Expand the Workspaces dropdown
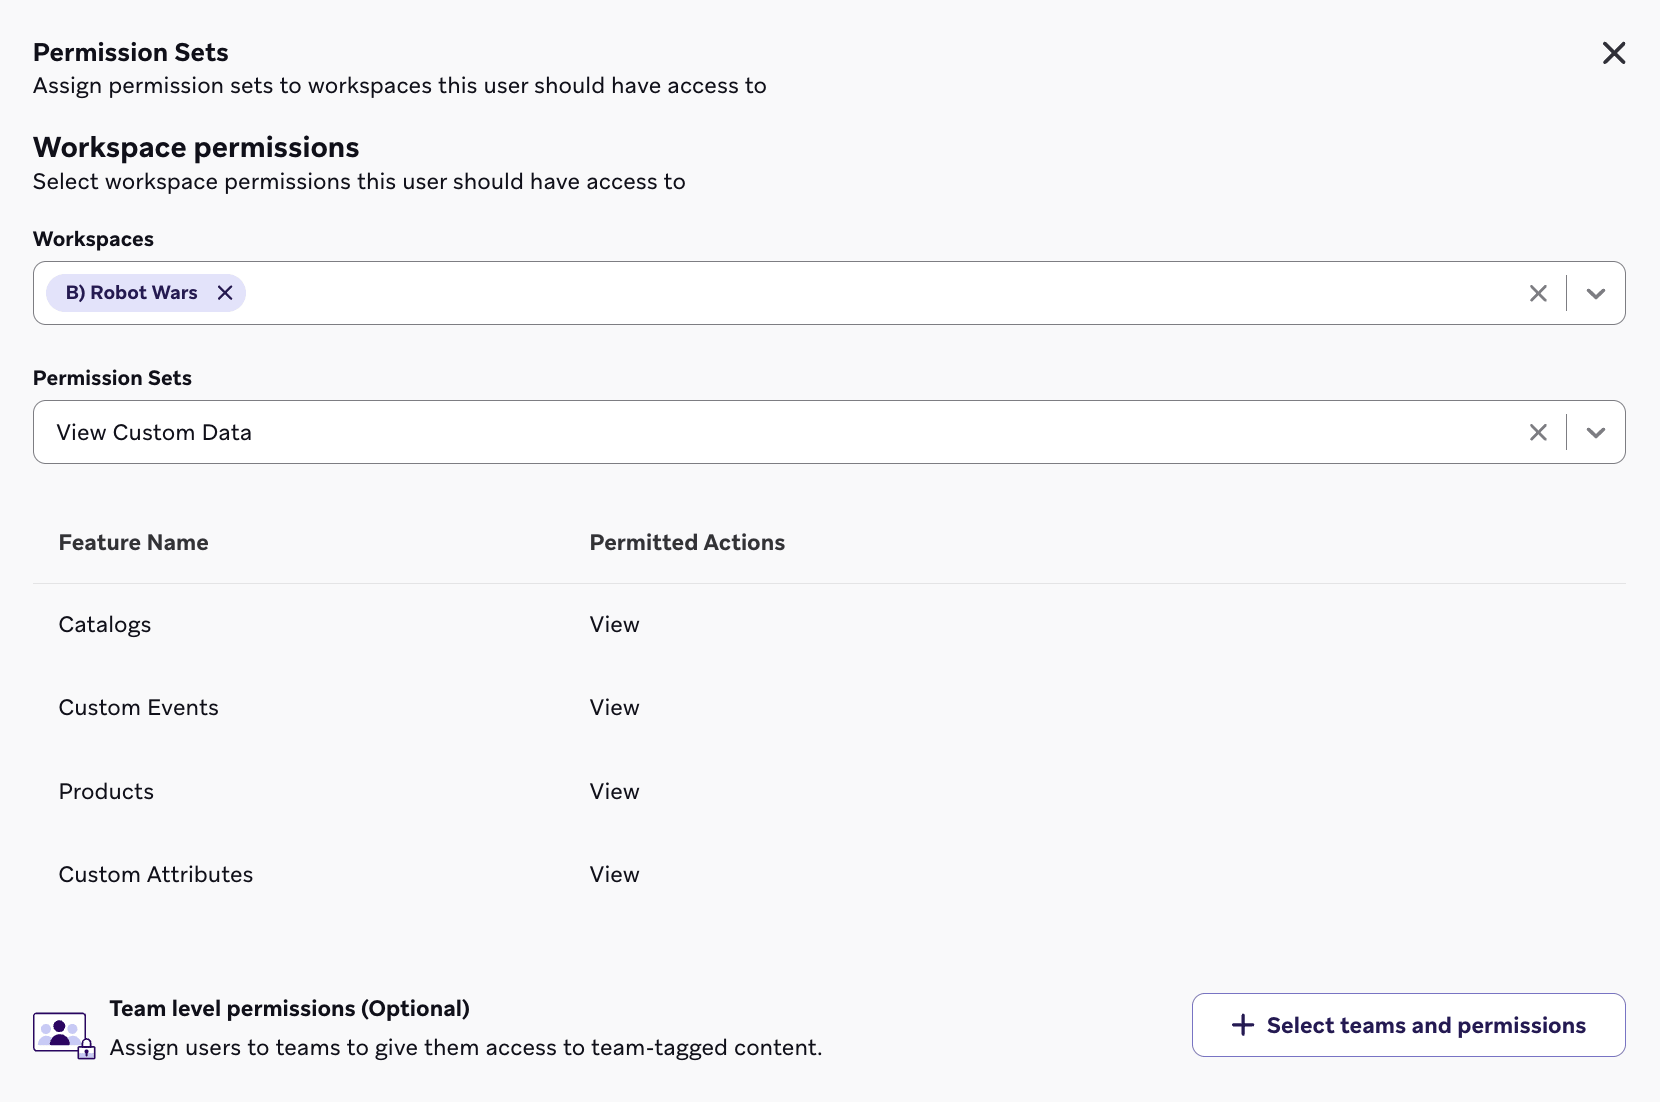 coord(1596,293)
